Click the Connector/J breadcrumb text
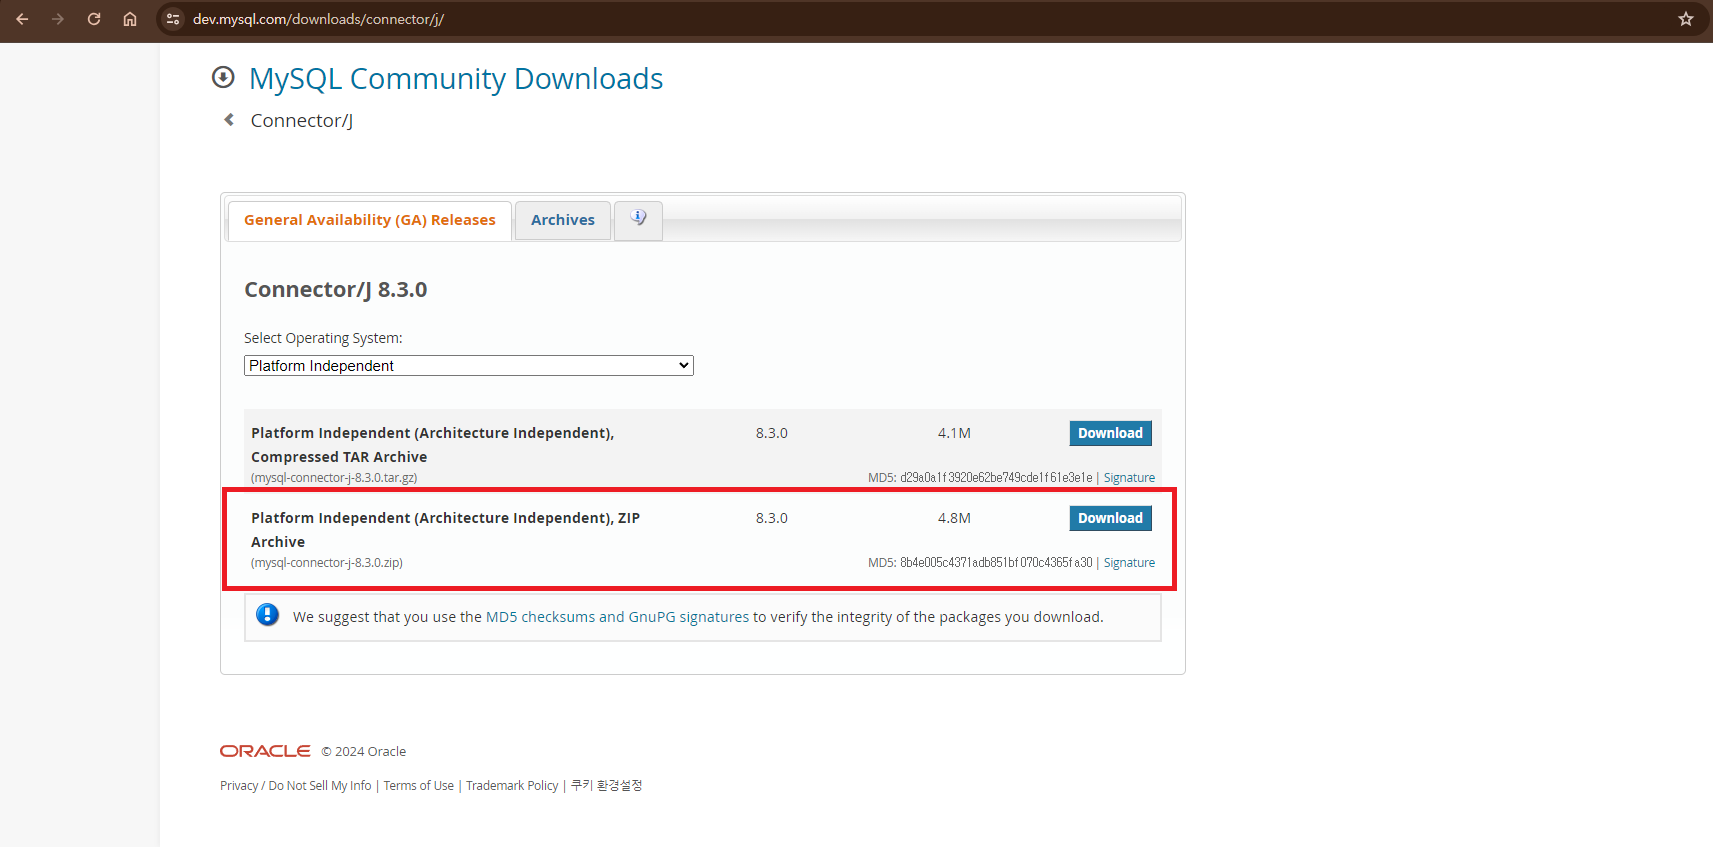 [x=302, y=120]
